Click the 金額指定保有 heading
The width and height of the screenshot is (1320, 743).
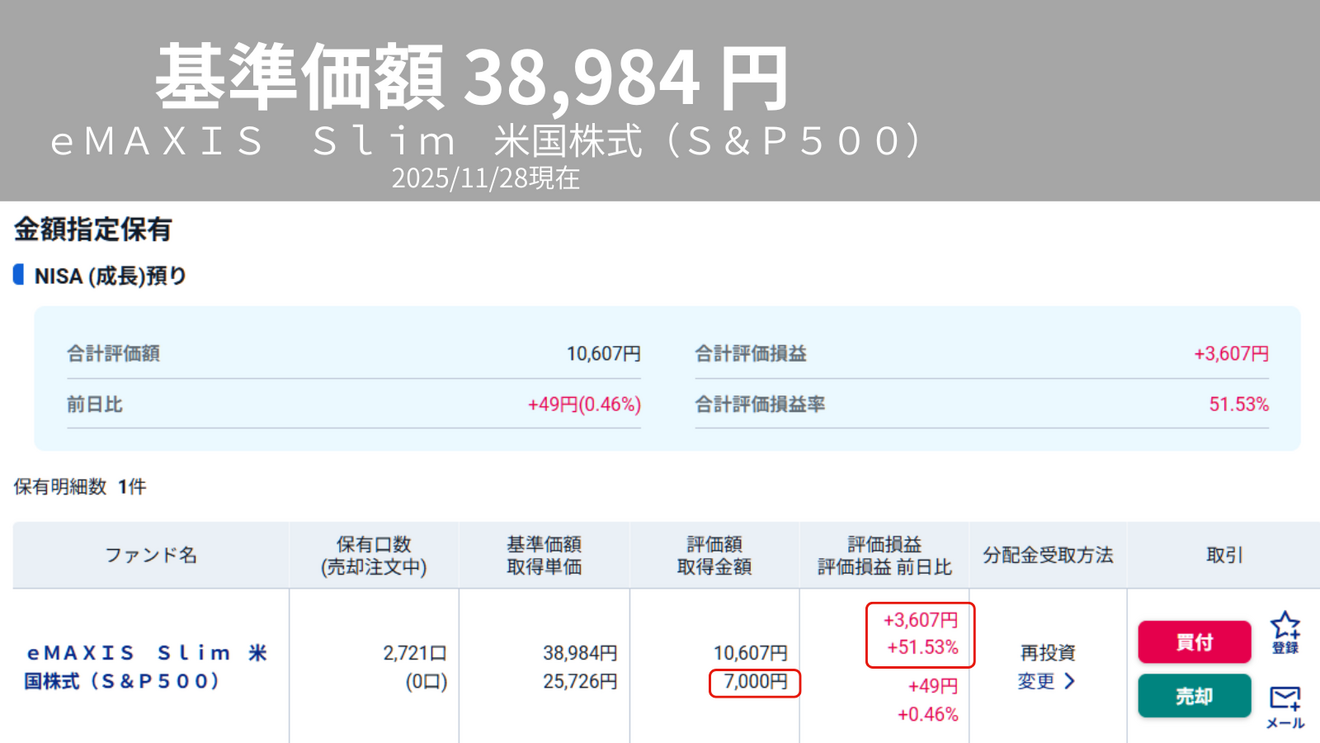(92, 230)
